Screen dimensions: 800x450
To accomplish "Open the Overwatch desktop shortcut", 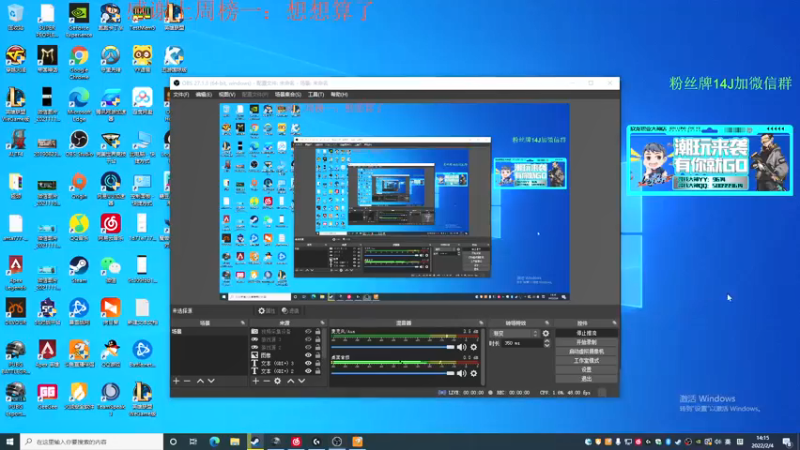I will [111, 59].
